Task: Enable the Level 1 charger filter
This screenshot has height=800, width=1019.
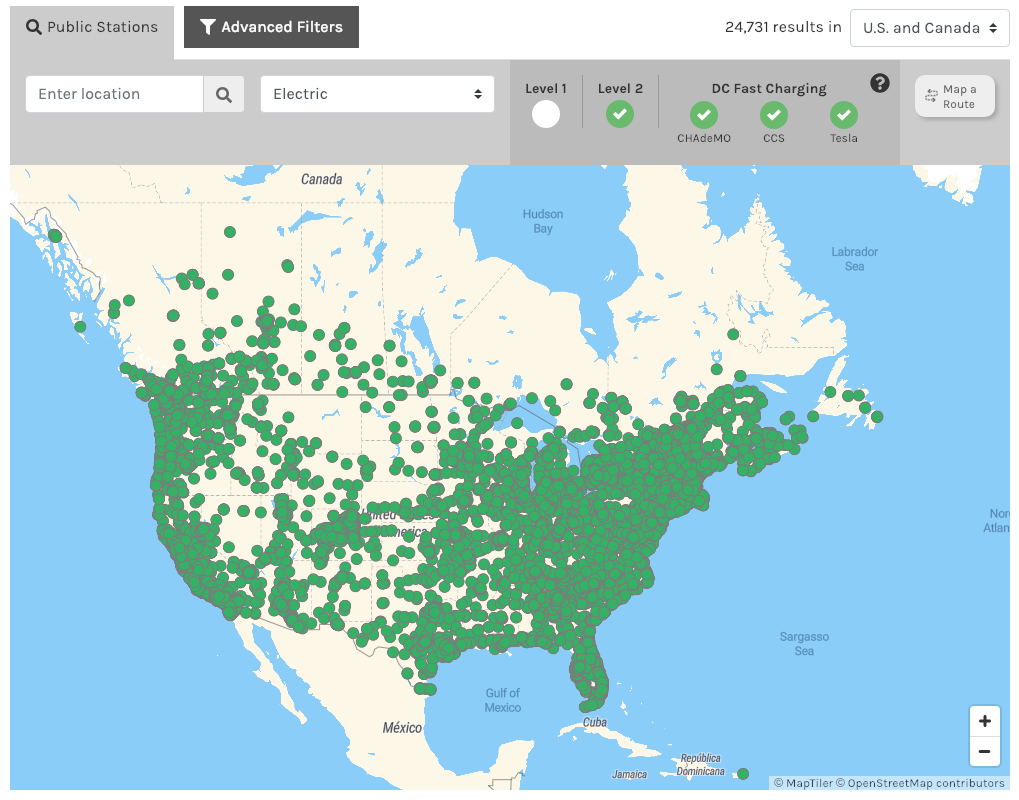Action: (546, 114)
